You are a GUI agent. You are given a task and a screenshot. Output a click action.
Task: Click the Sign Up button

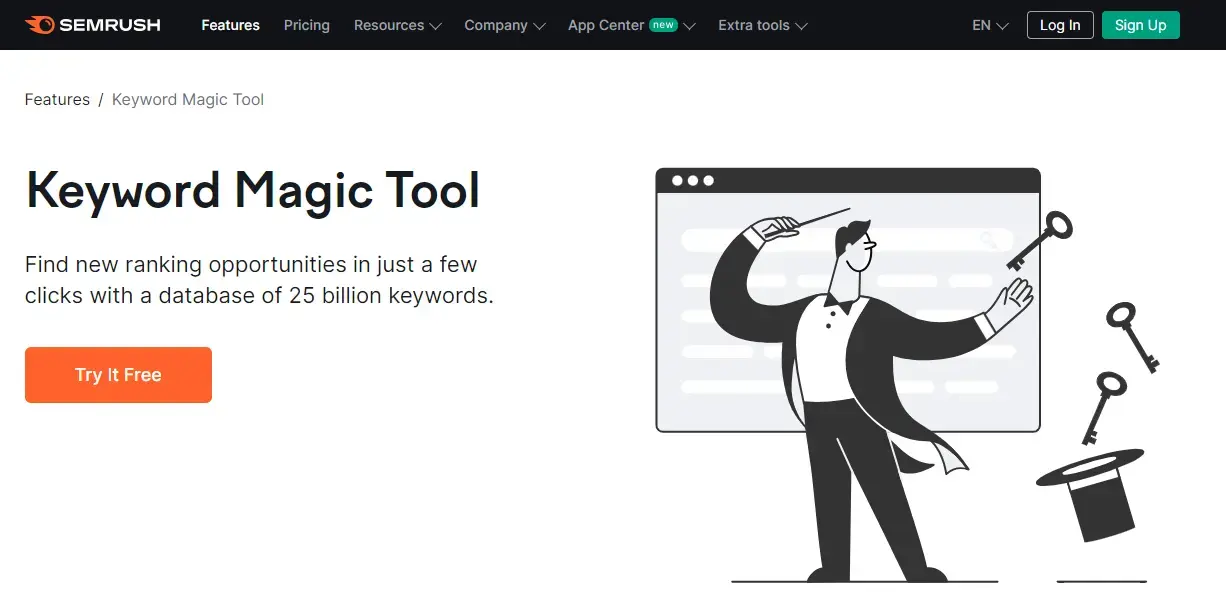[x=1141, y=24]
